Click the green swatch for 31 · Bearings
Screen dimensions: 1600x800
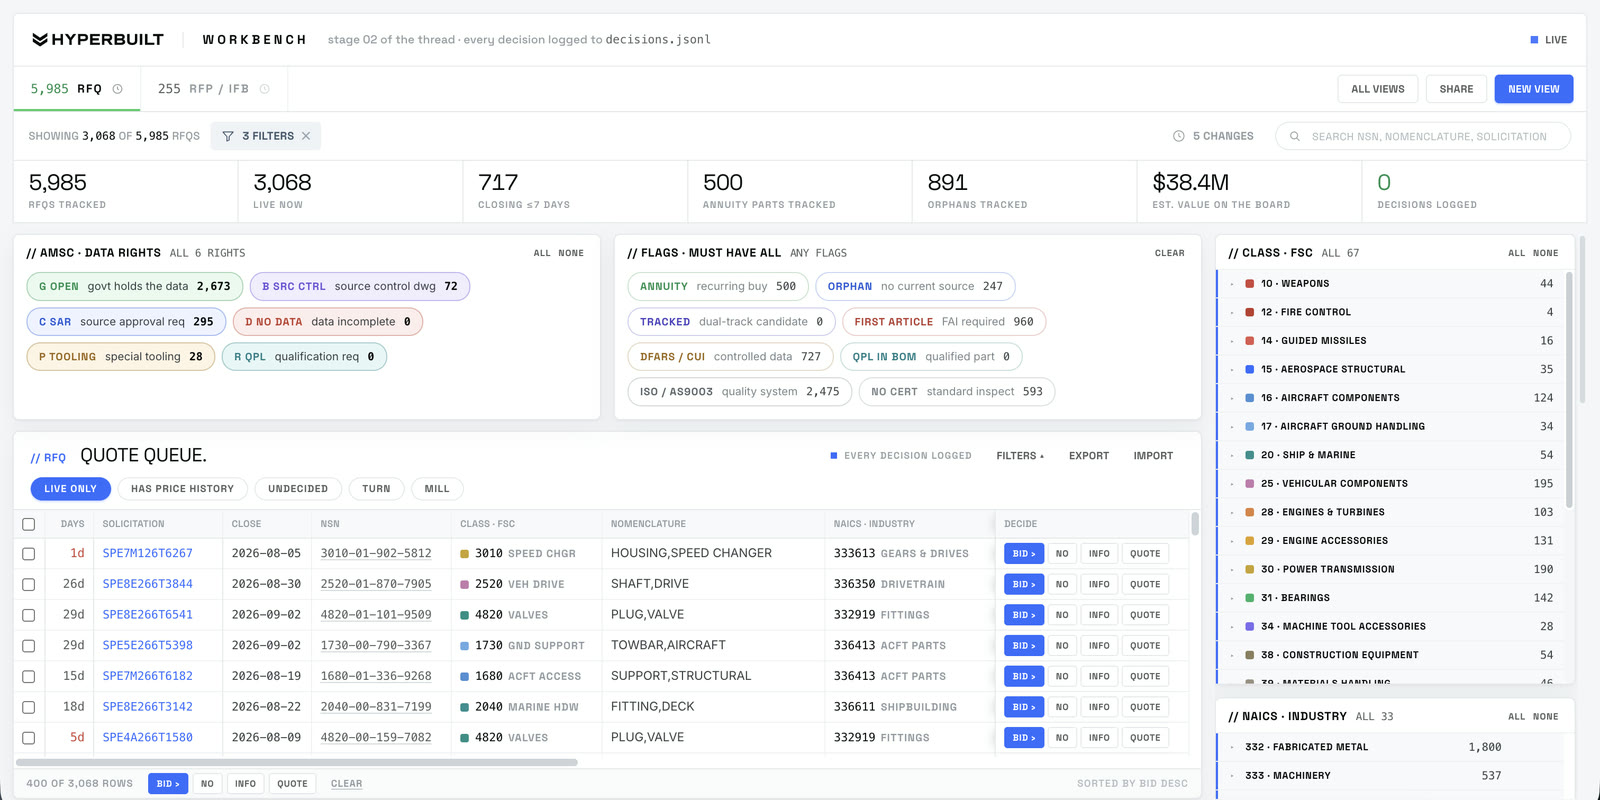click(1250, 598)
